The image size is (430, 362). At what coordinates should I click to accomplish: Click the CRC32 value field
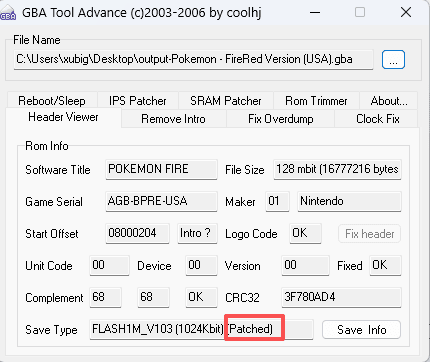tap(341, 297)
